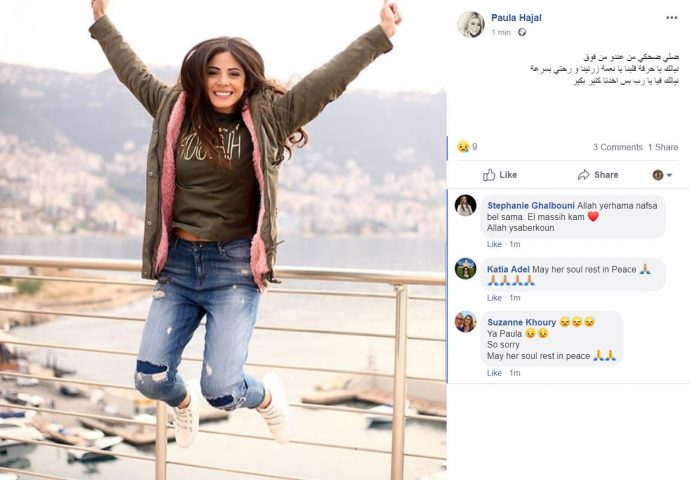The width and height of the screenshot is (690, 480).
Task: Open the 3 Comments link
Action: [617, 147]
